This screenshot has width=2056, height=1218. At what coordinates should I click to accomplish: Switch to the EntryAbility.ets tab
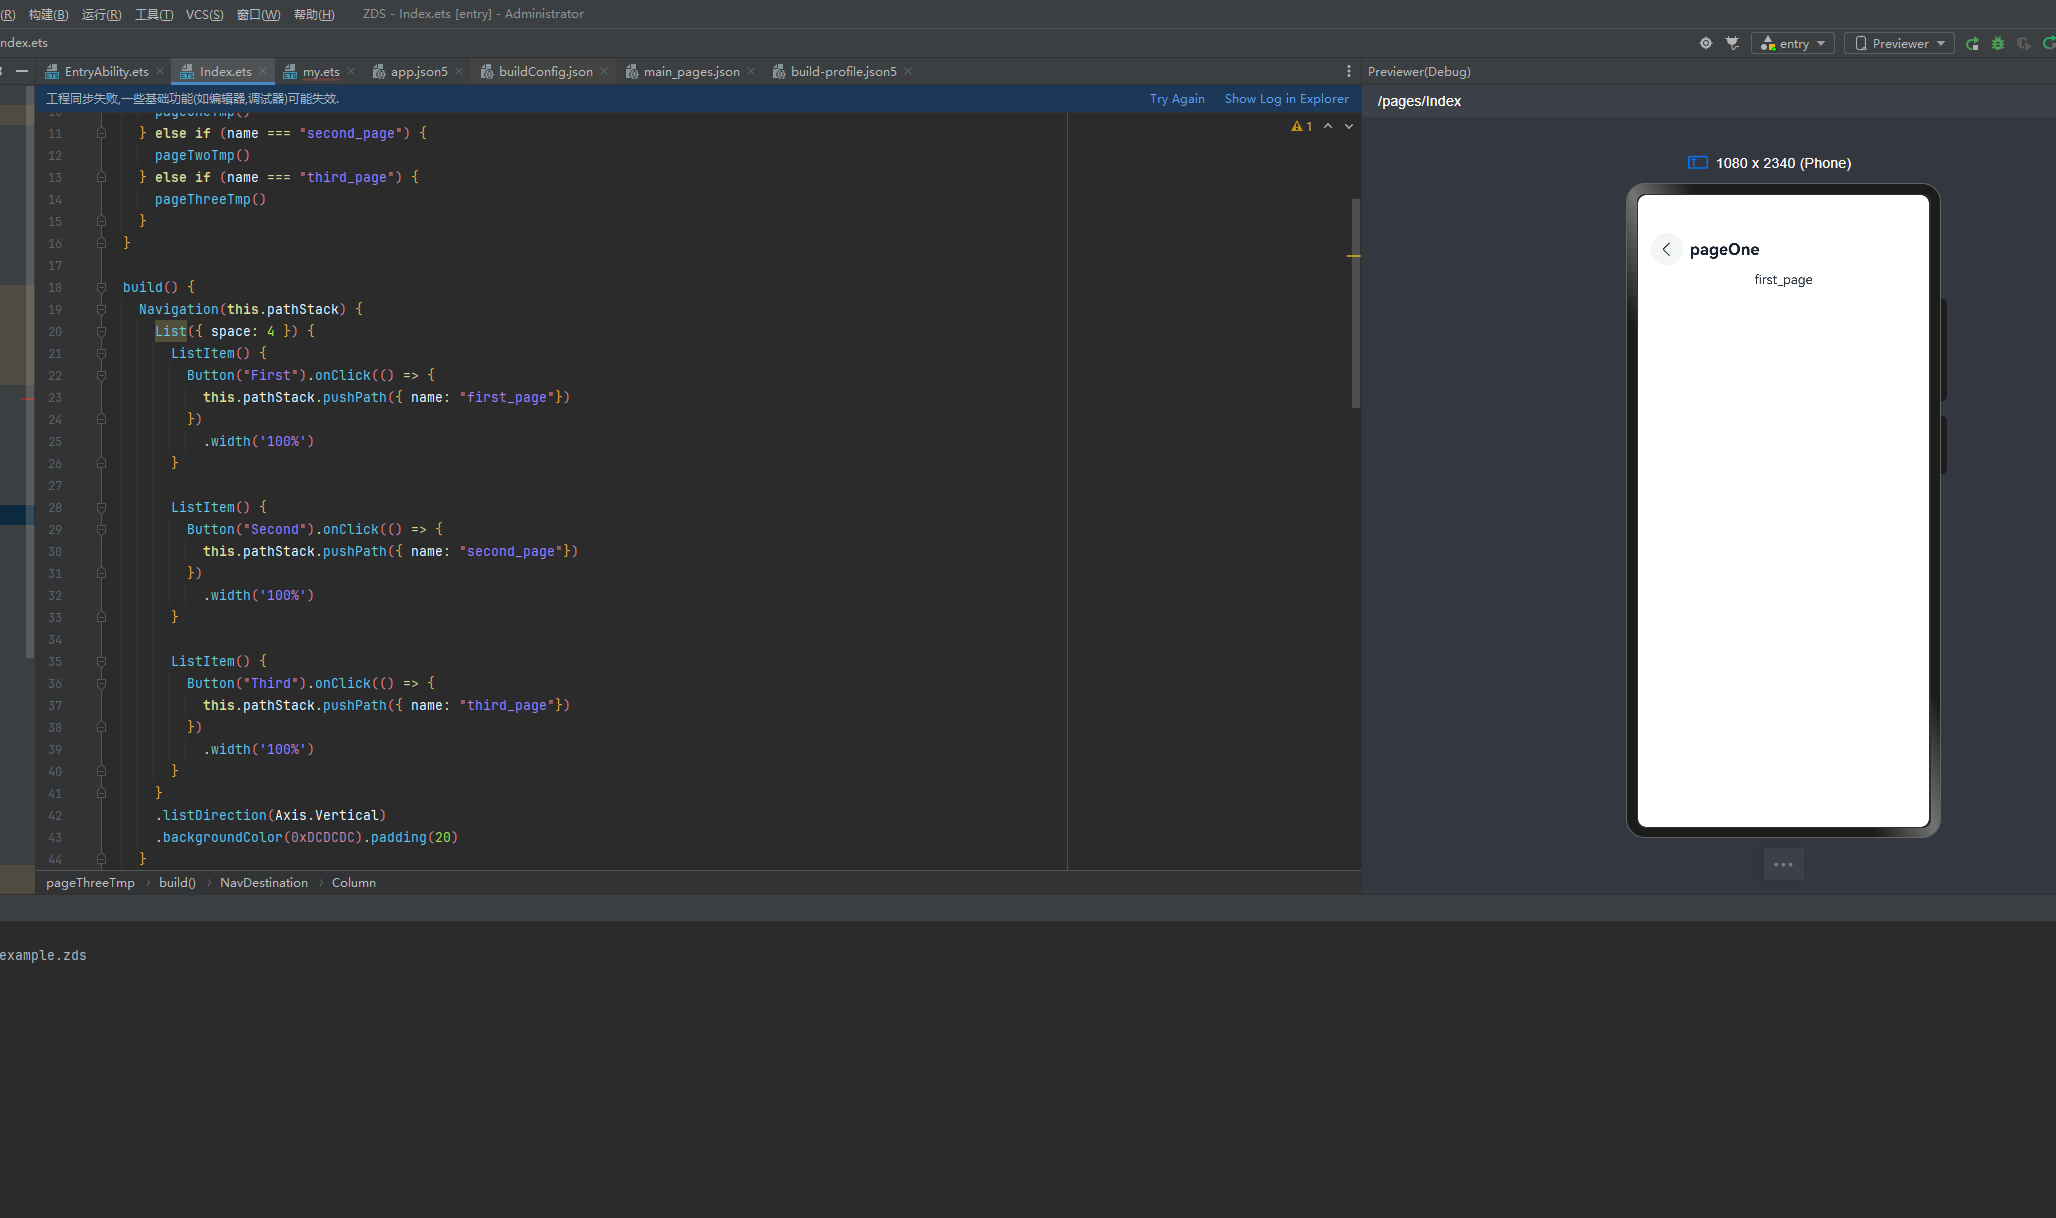(x=105, y=71)
